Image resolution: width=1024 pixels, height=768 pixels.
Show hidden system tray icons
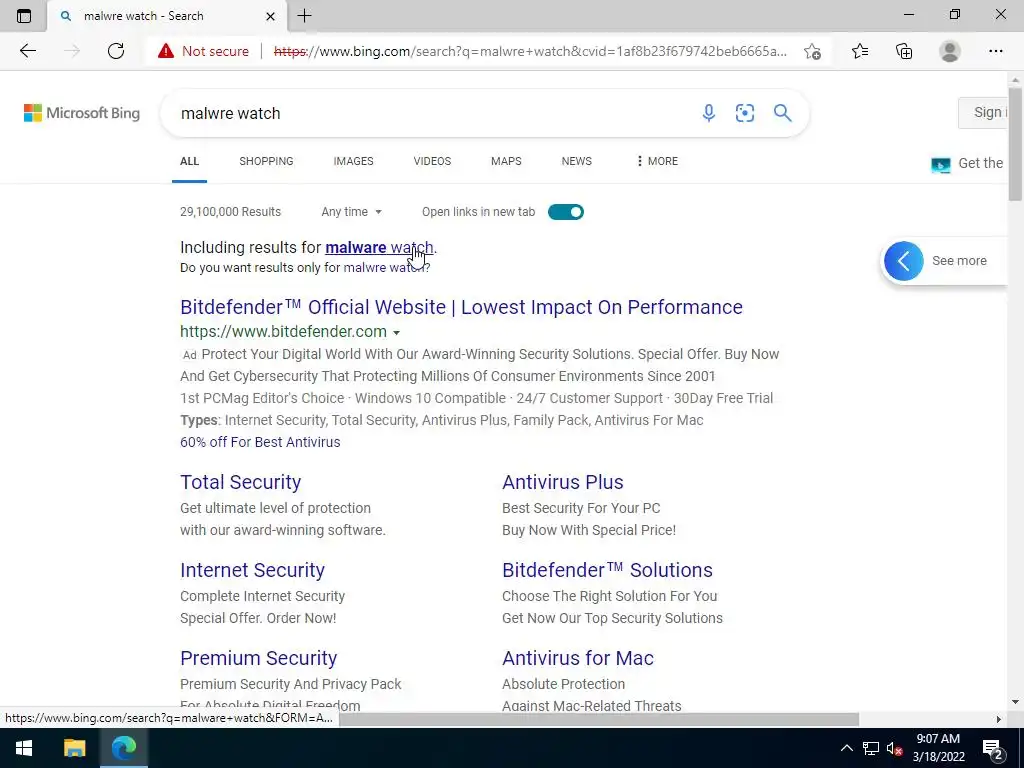[x=846, y=748]
